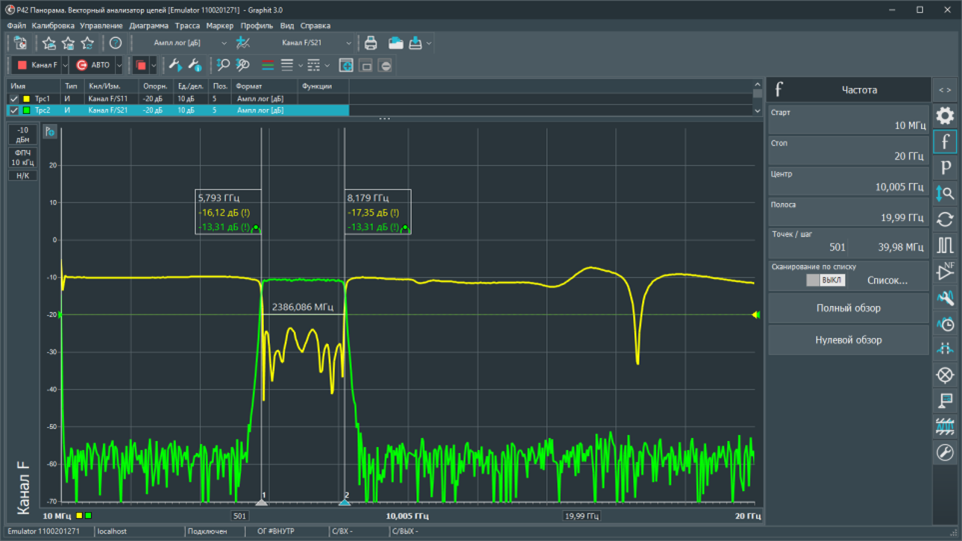Open the Frequency (f) sidebar panel
The width and height of the screenshot is (962, 541).
(x=945, y=142)
